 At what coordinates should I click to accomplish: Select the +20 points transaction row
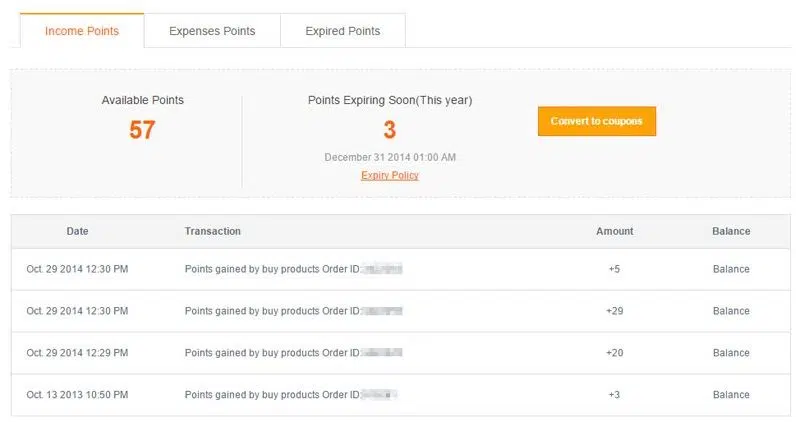tap(401, 353)
